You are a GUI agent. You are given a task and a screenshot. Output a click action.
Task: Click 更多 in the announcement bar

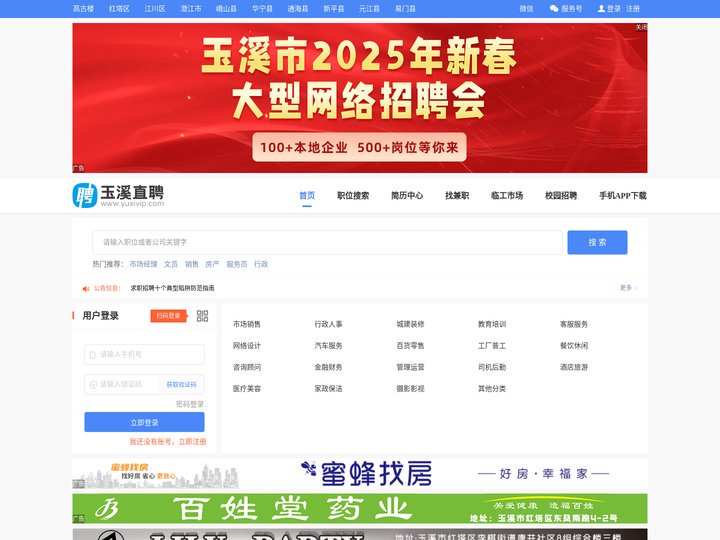(626, 288)
